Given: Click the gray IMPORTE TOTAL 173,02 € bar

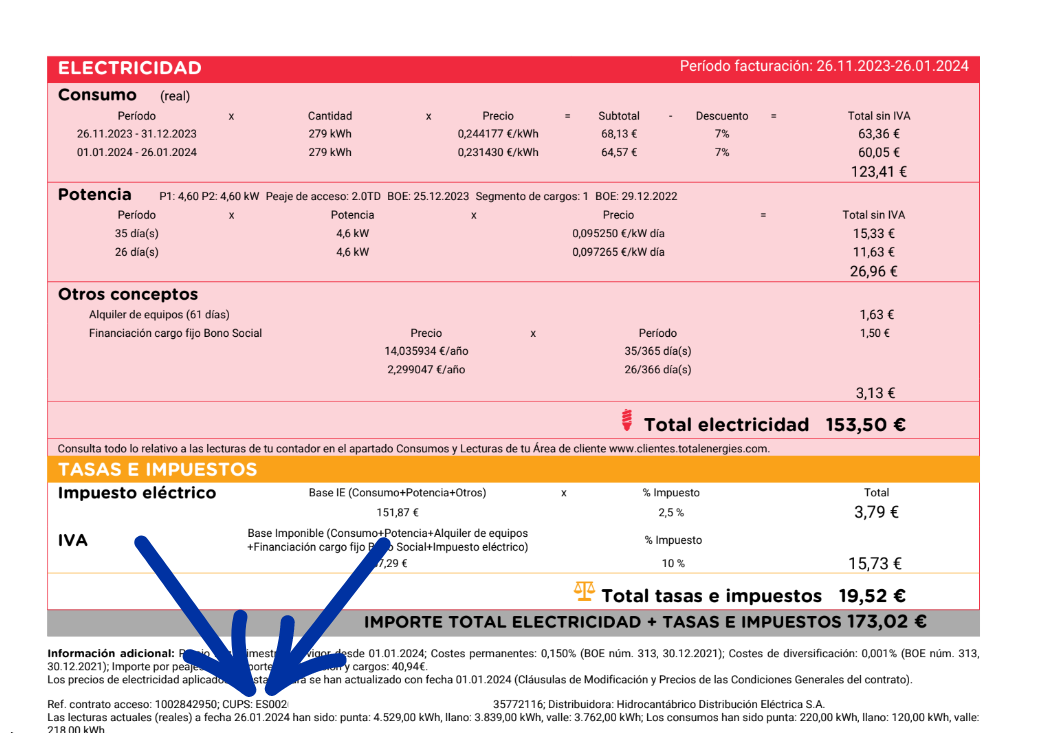Looking at the screenshot, I should click(513, 622).
